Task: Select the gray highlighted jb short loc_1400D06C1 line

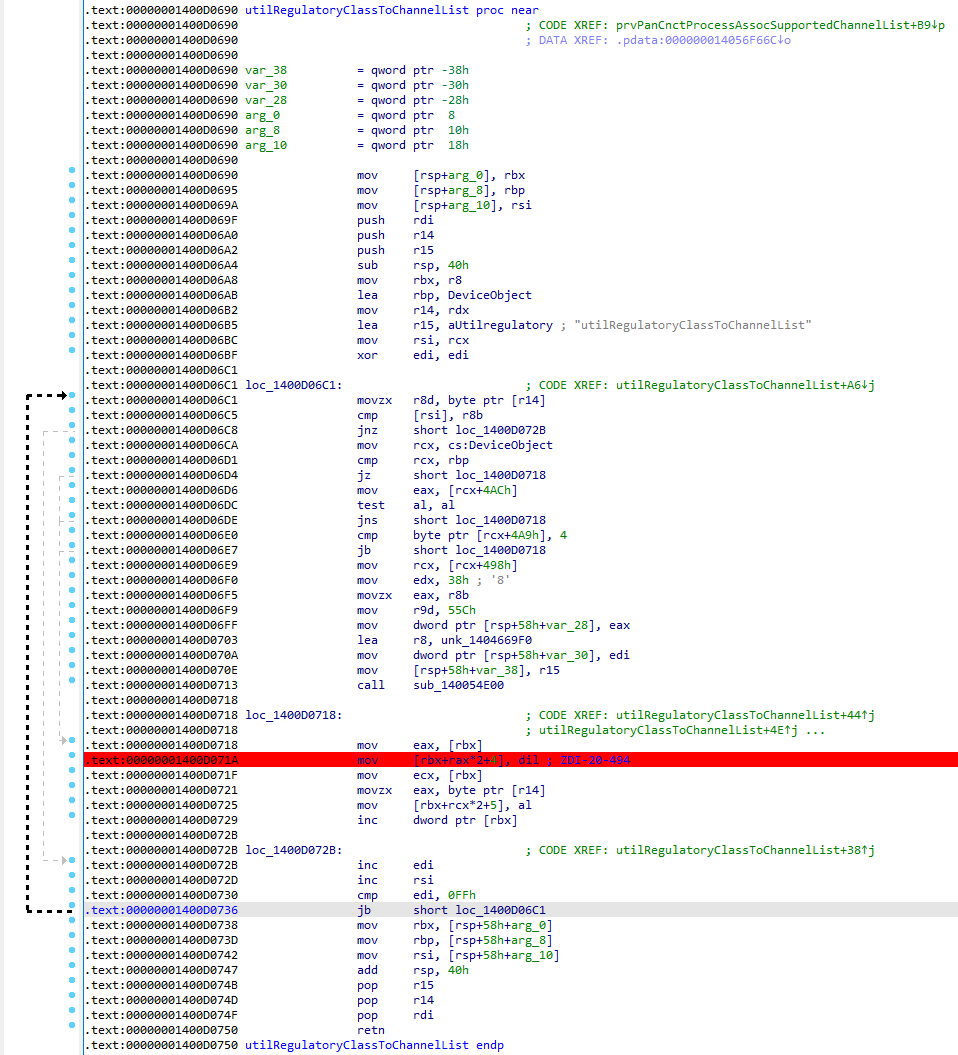Action: (479, 910)
